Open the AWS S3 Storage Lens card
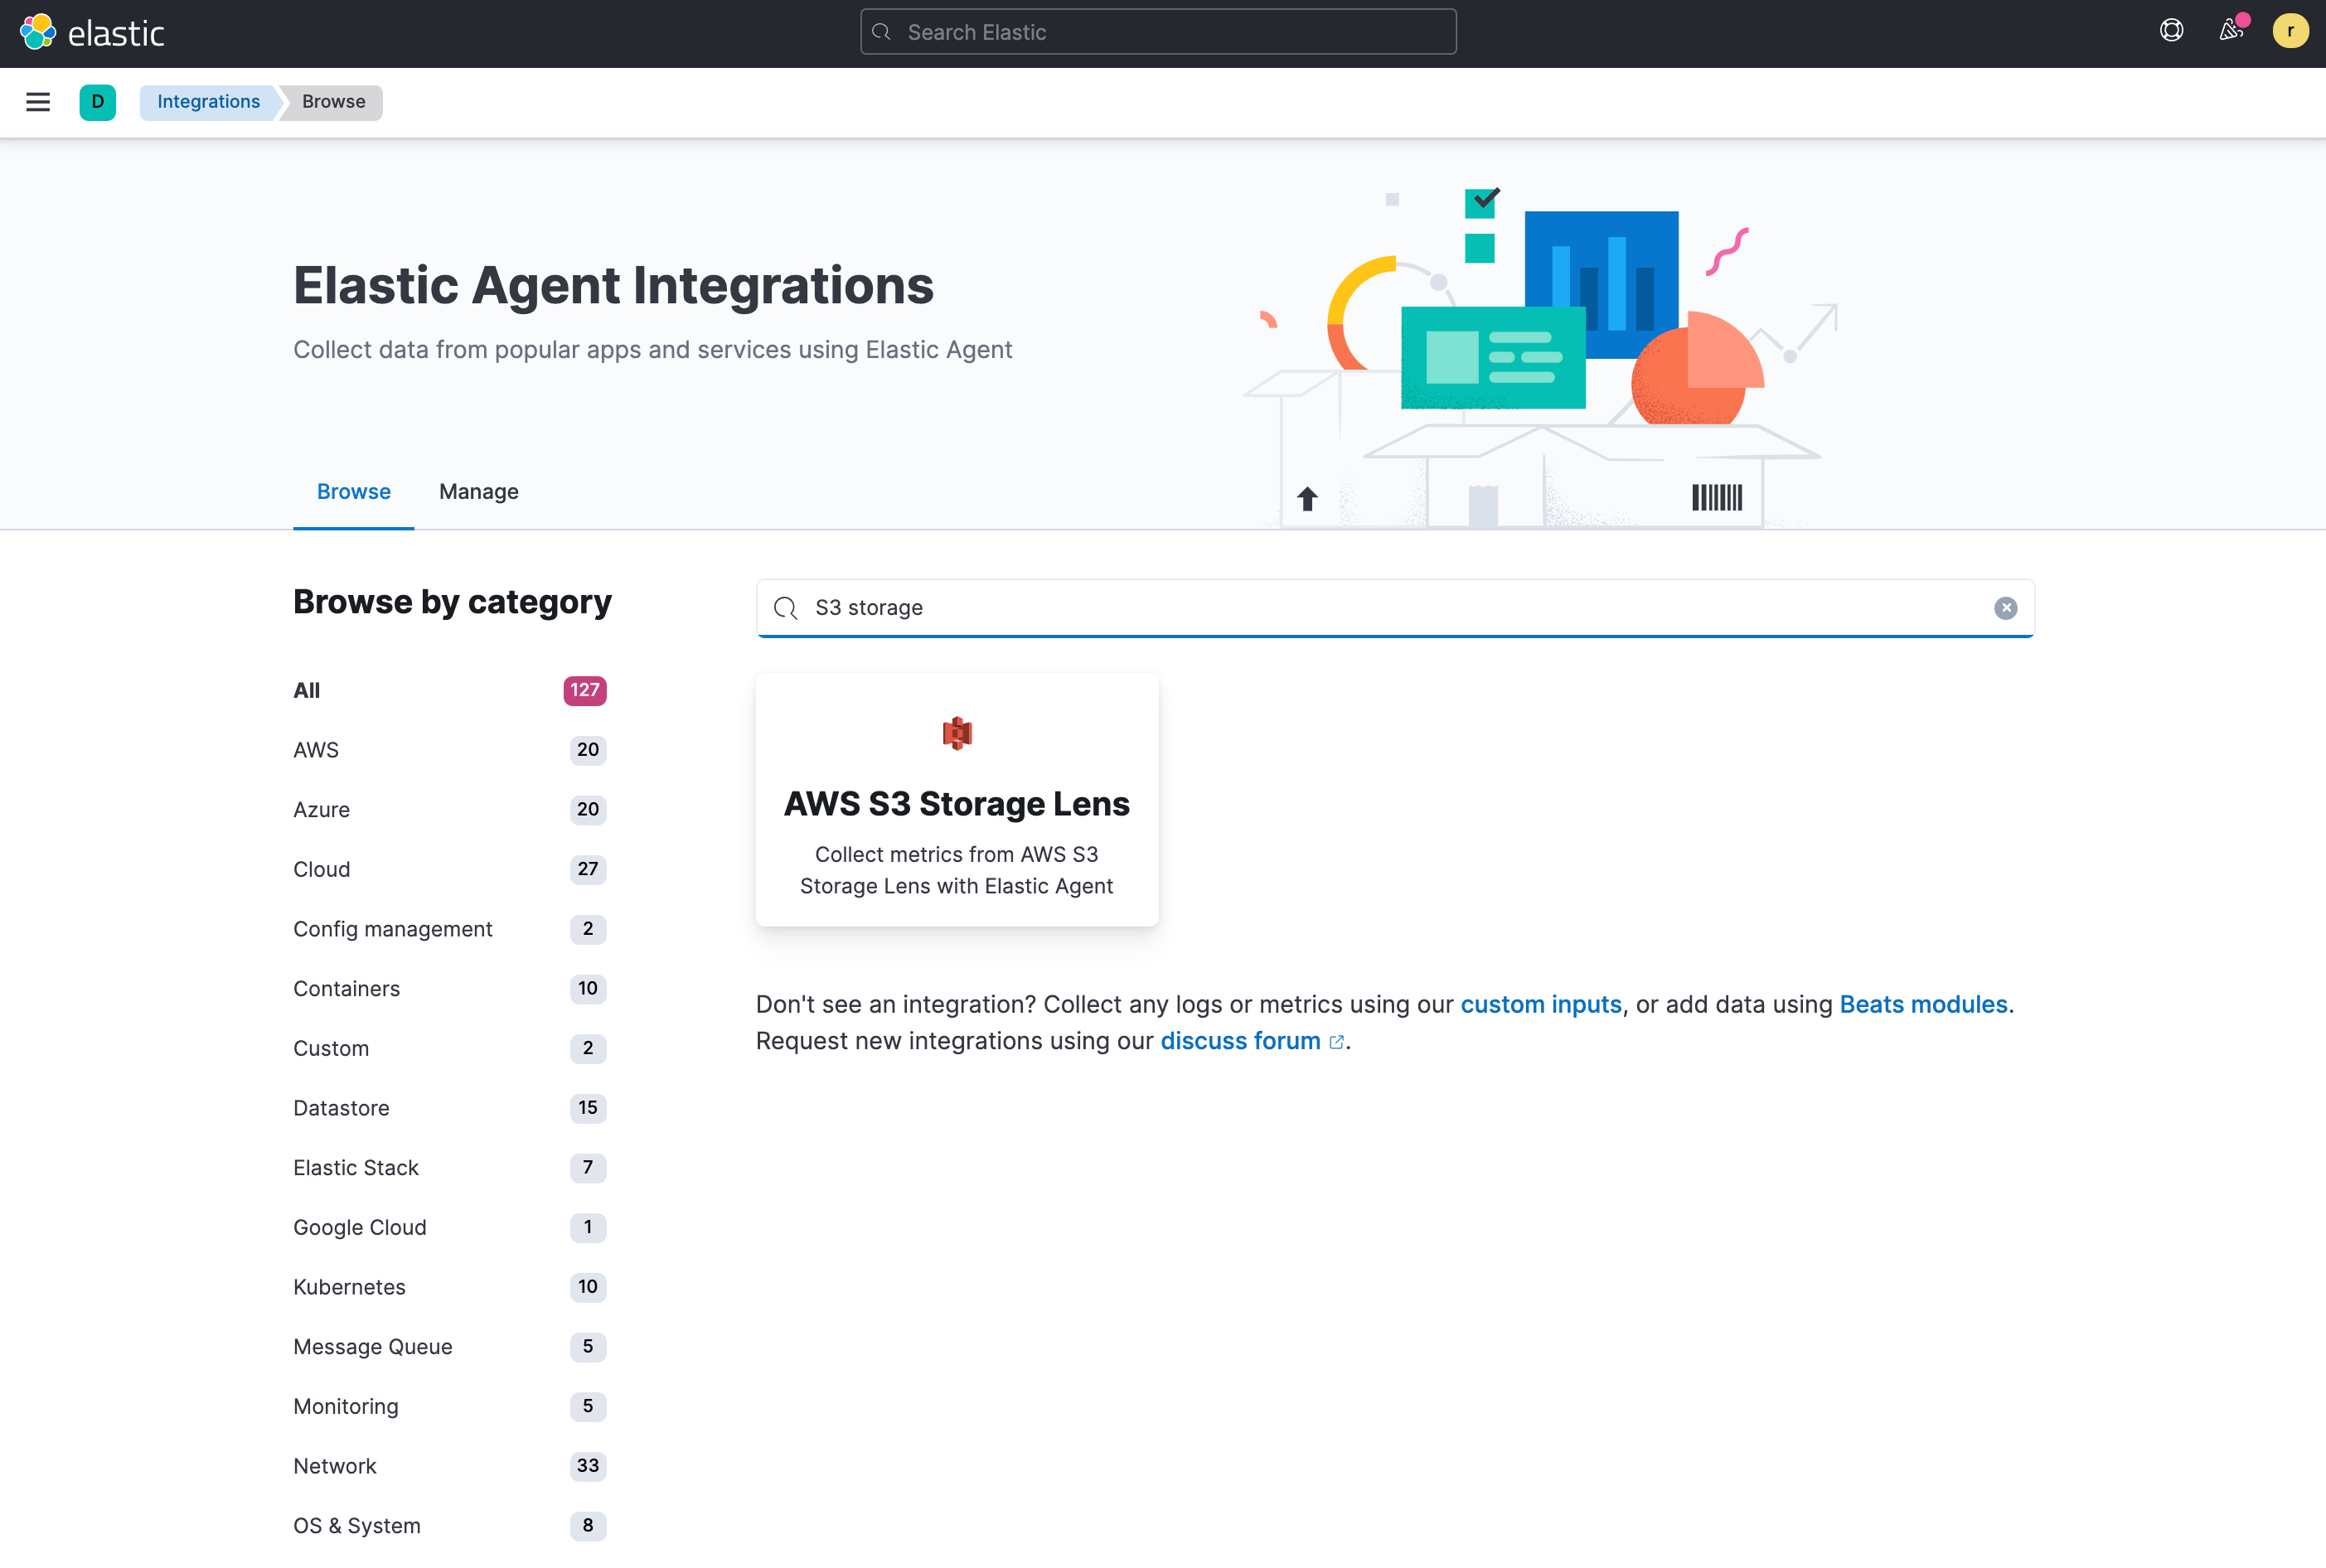Image resolution: width=2326 pixels, height=1568 pixels. click(957, 800)
